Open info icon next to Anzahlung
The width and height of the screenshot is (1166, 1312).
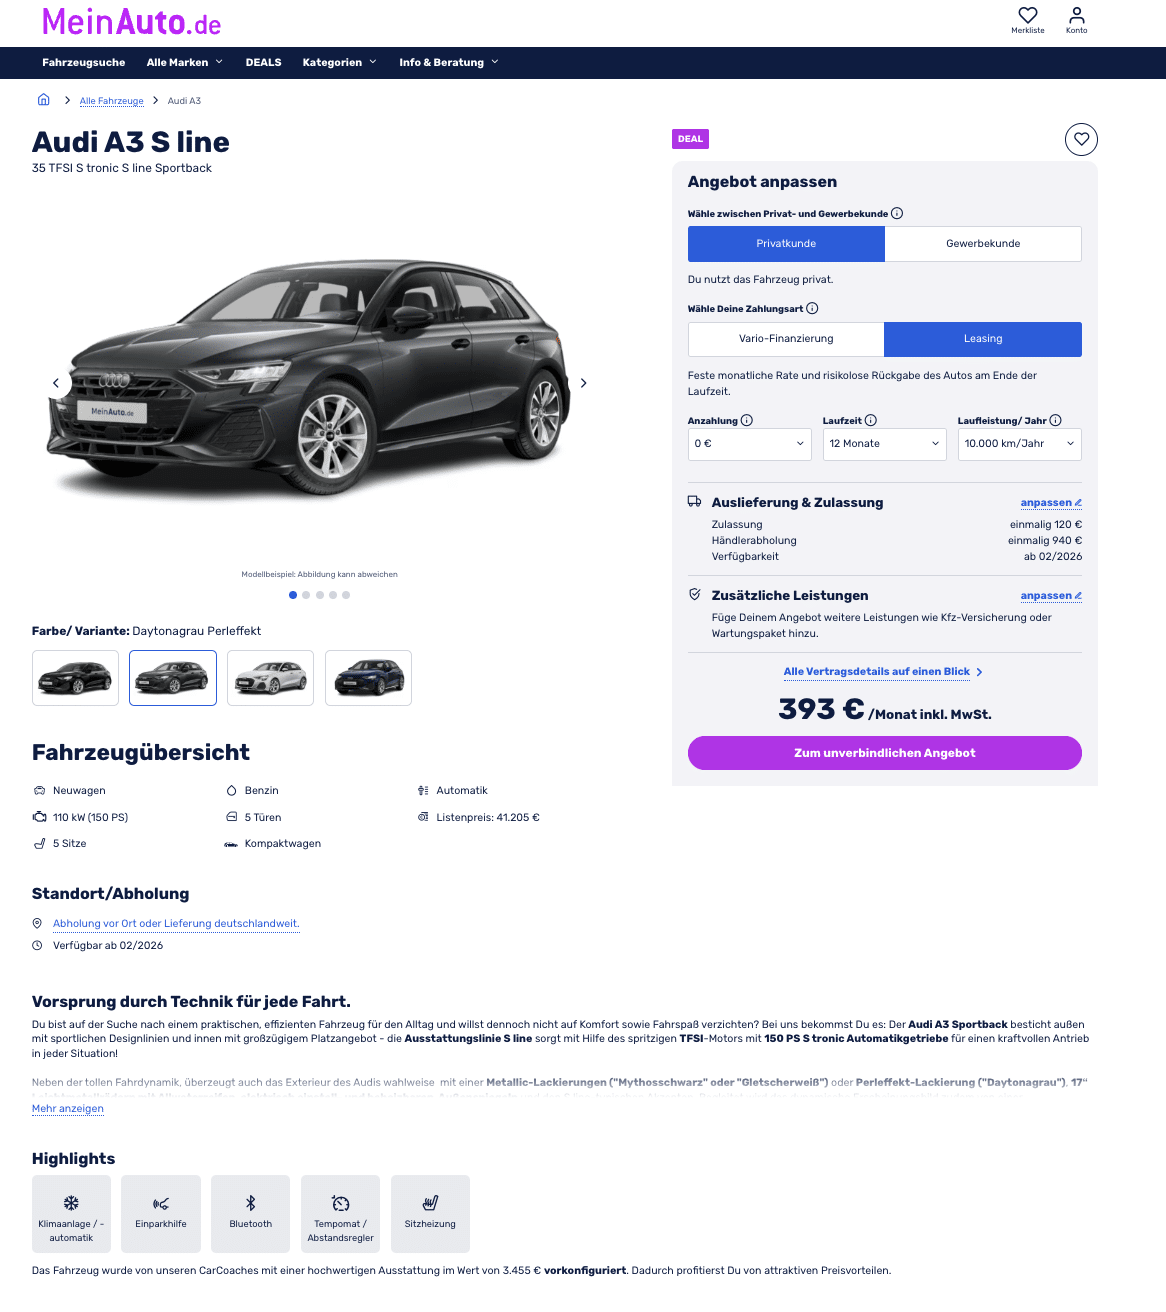pos(747,420)
